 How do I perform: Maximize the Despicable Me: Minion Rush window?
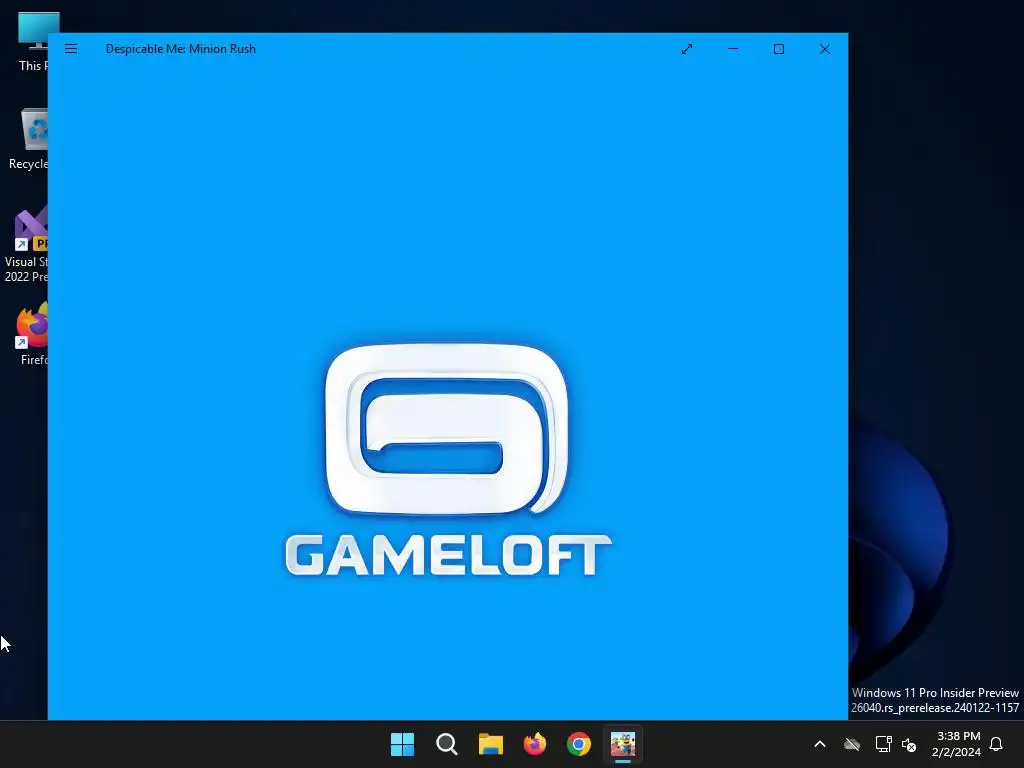point(778,49)
